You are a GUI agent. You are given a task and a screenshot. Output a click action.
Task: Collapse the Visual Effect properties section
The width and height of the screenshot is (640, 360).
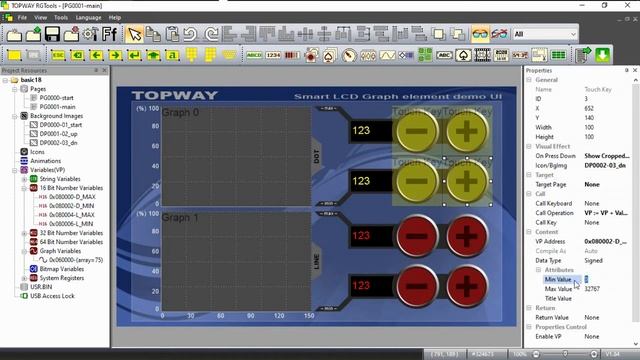[x=529, y=147]
